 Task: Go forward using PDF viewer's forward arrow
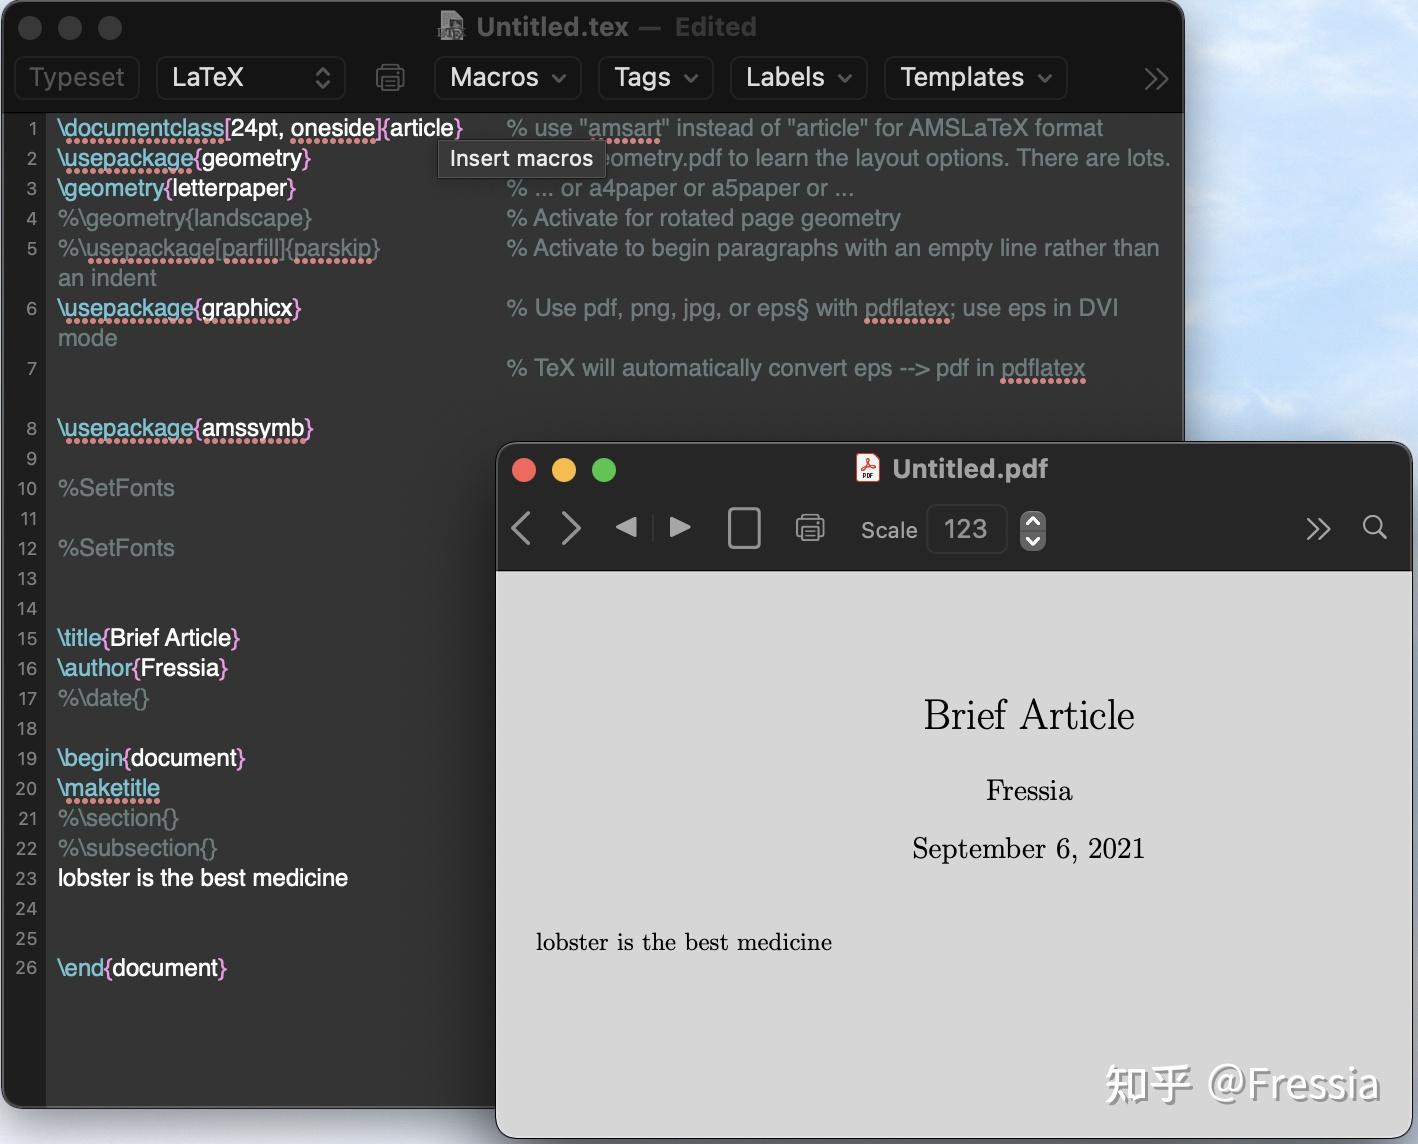tap(570, 529)
